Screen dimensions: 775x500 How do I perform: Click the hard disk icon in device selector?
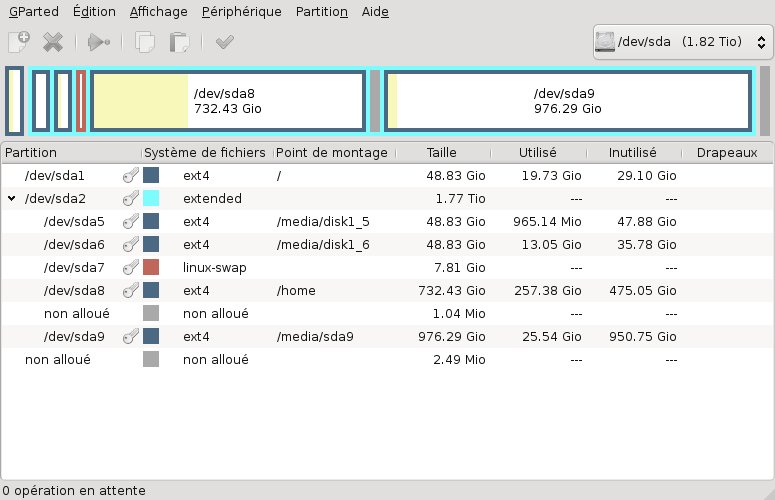tap(605, 42)
